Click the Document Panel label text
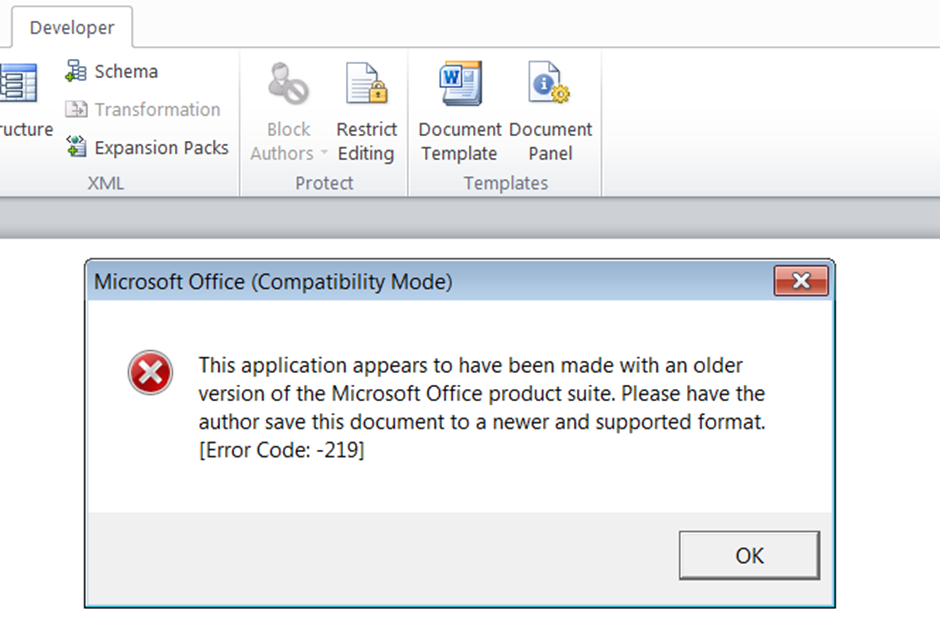The width and height of the screenshot is (940, 642). [550, 141]
